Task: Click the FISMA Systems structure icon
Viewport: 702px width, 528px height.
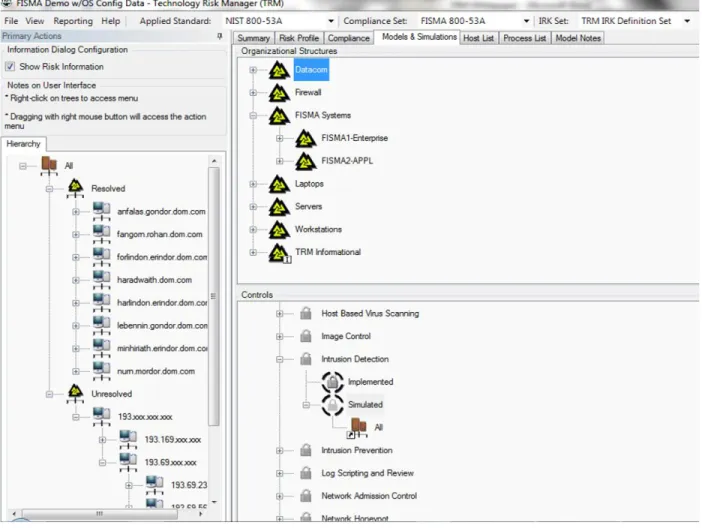Action: (279, 116)
